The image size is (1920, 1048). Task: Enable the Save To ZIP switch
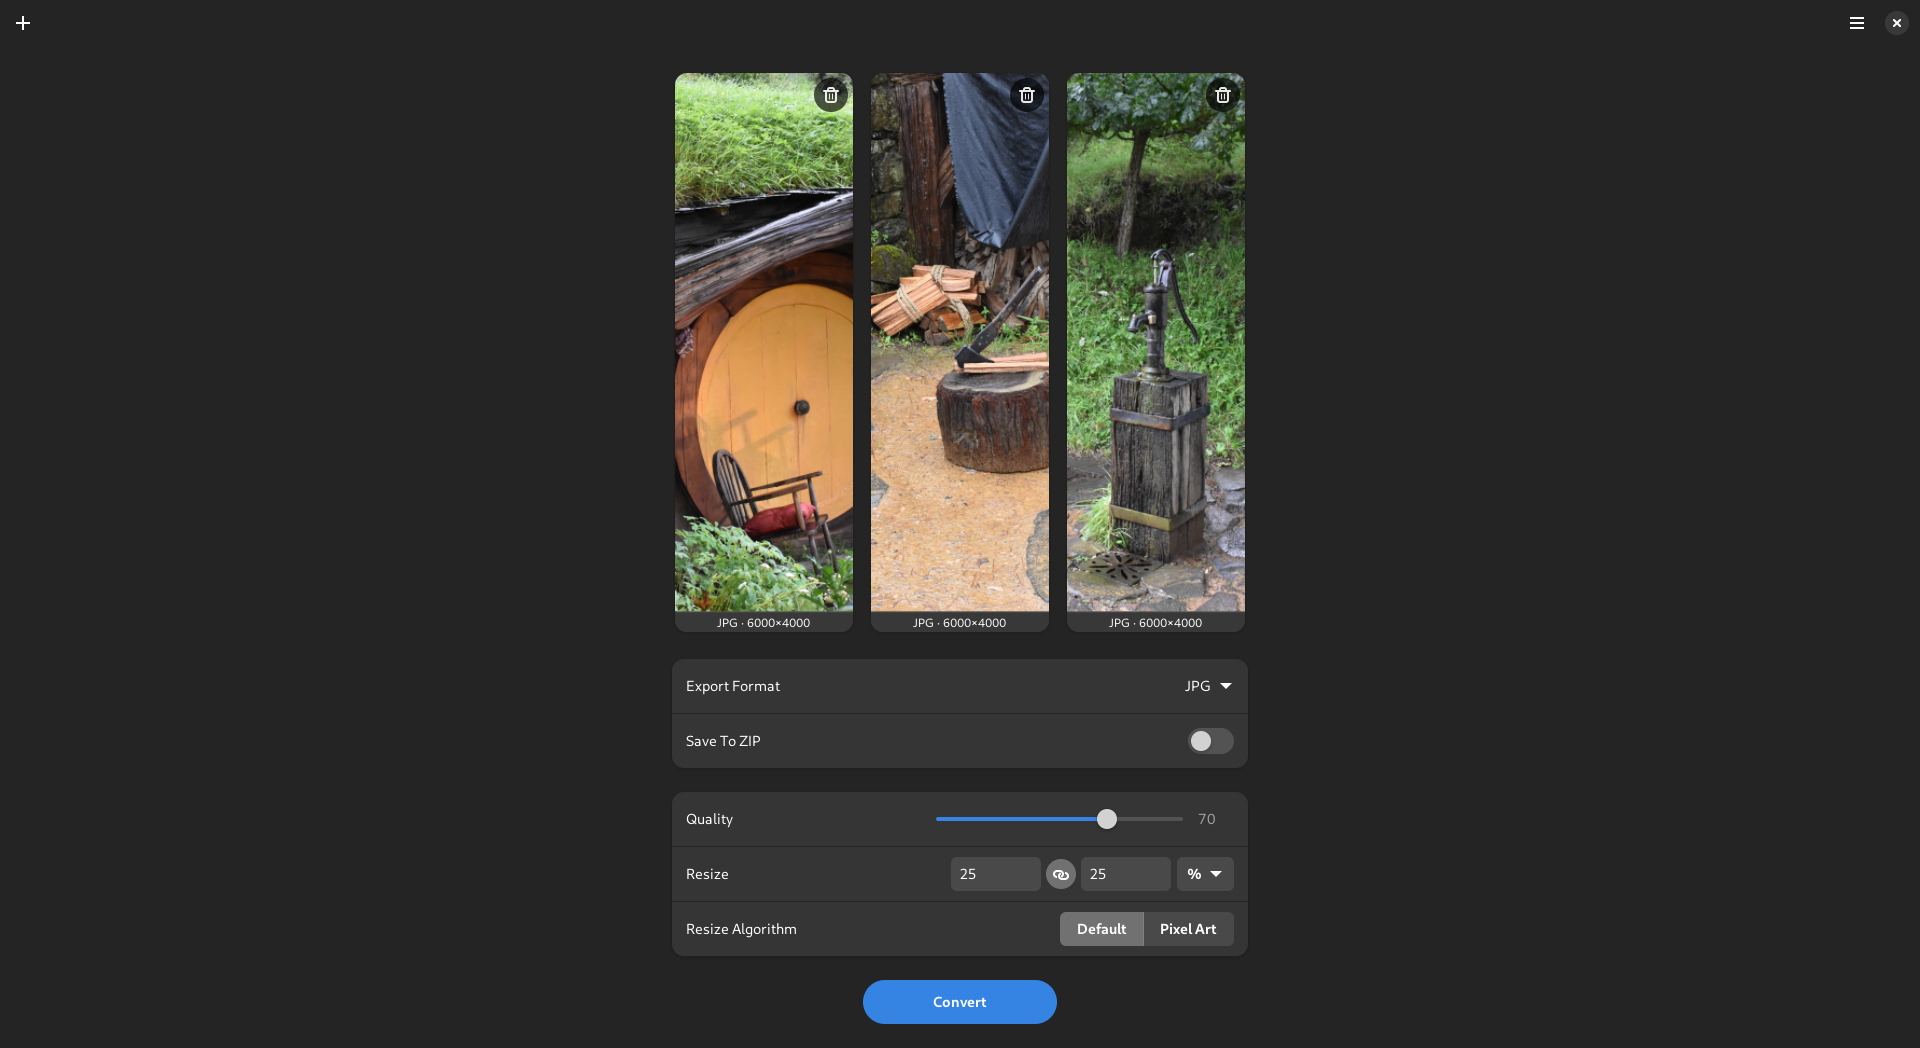[x=1209, y=741]
